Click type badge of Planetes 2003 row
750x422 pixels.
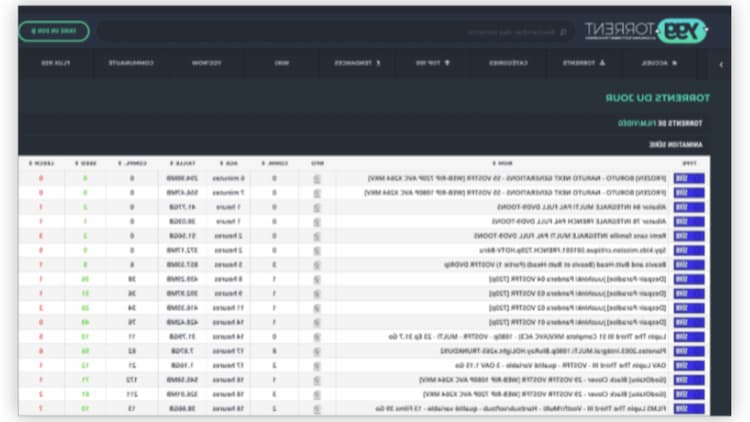pos(689,351)
